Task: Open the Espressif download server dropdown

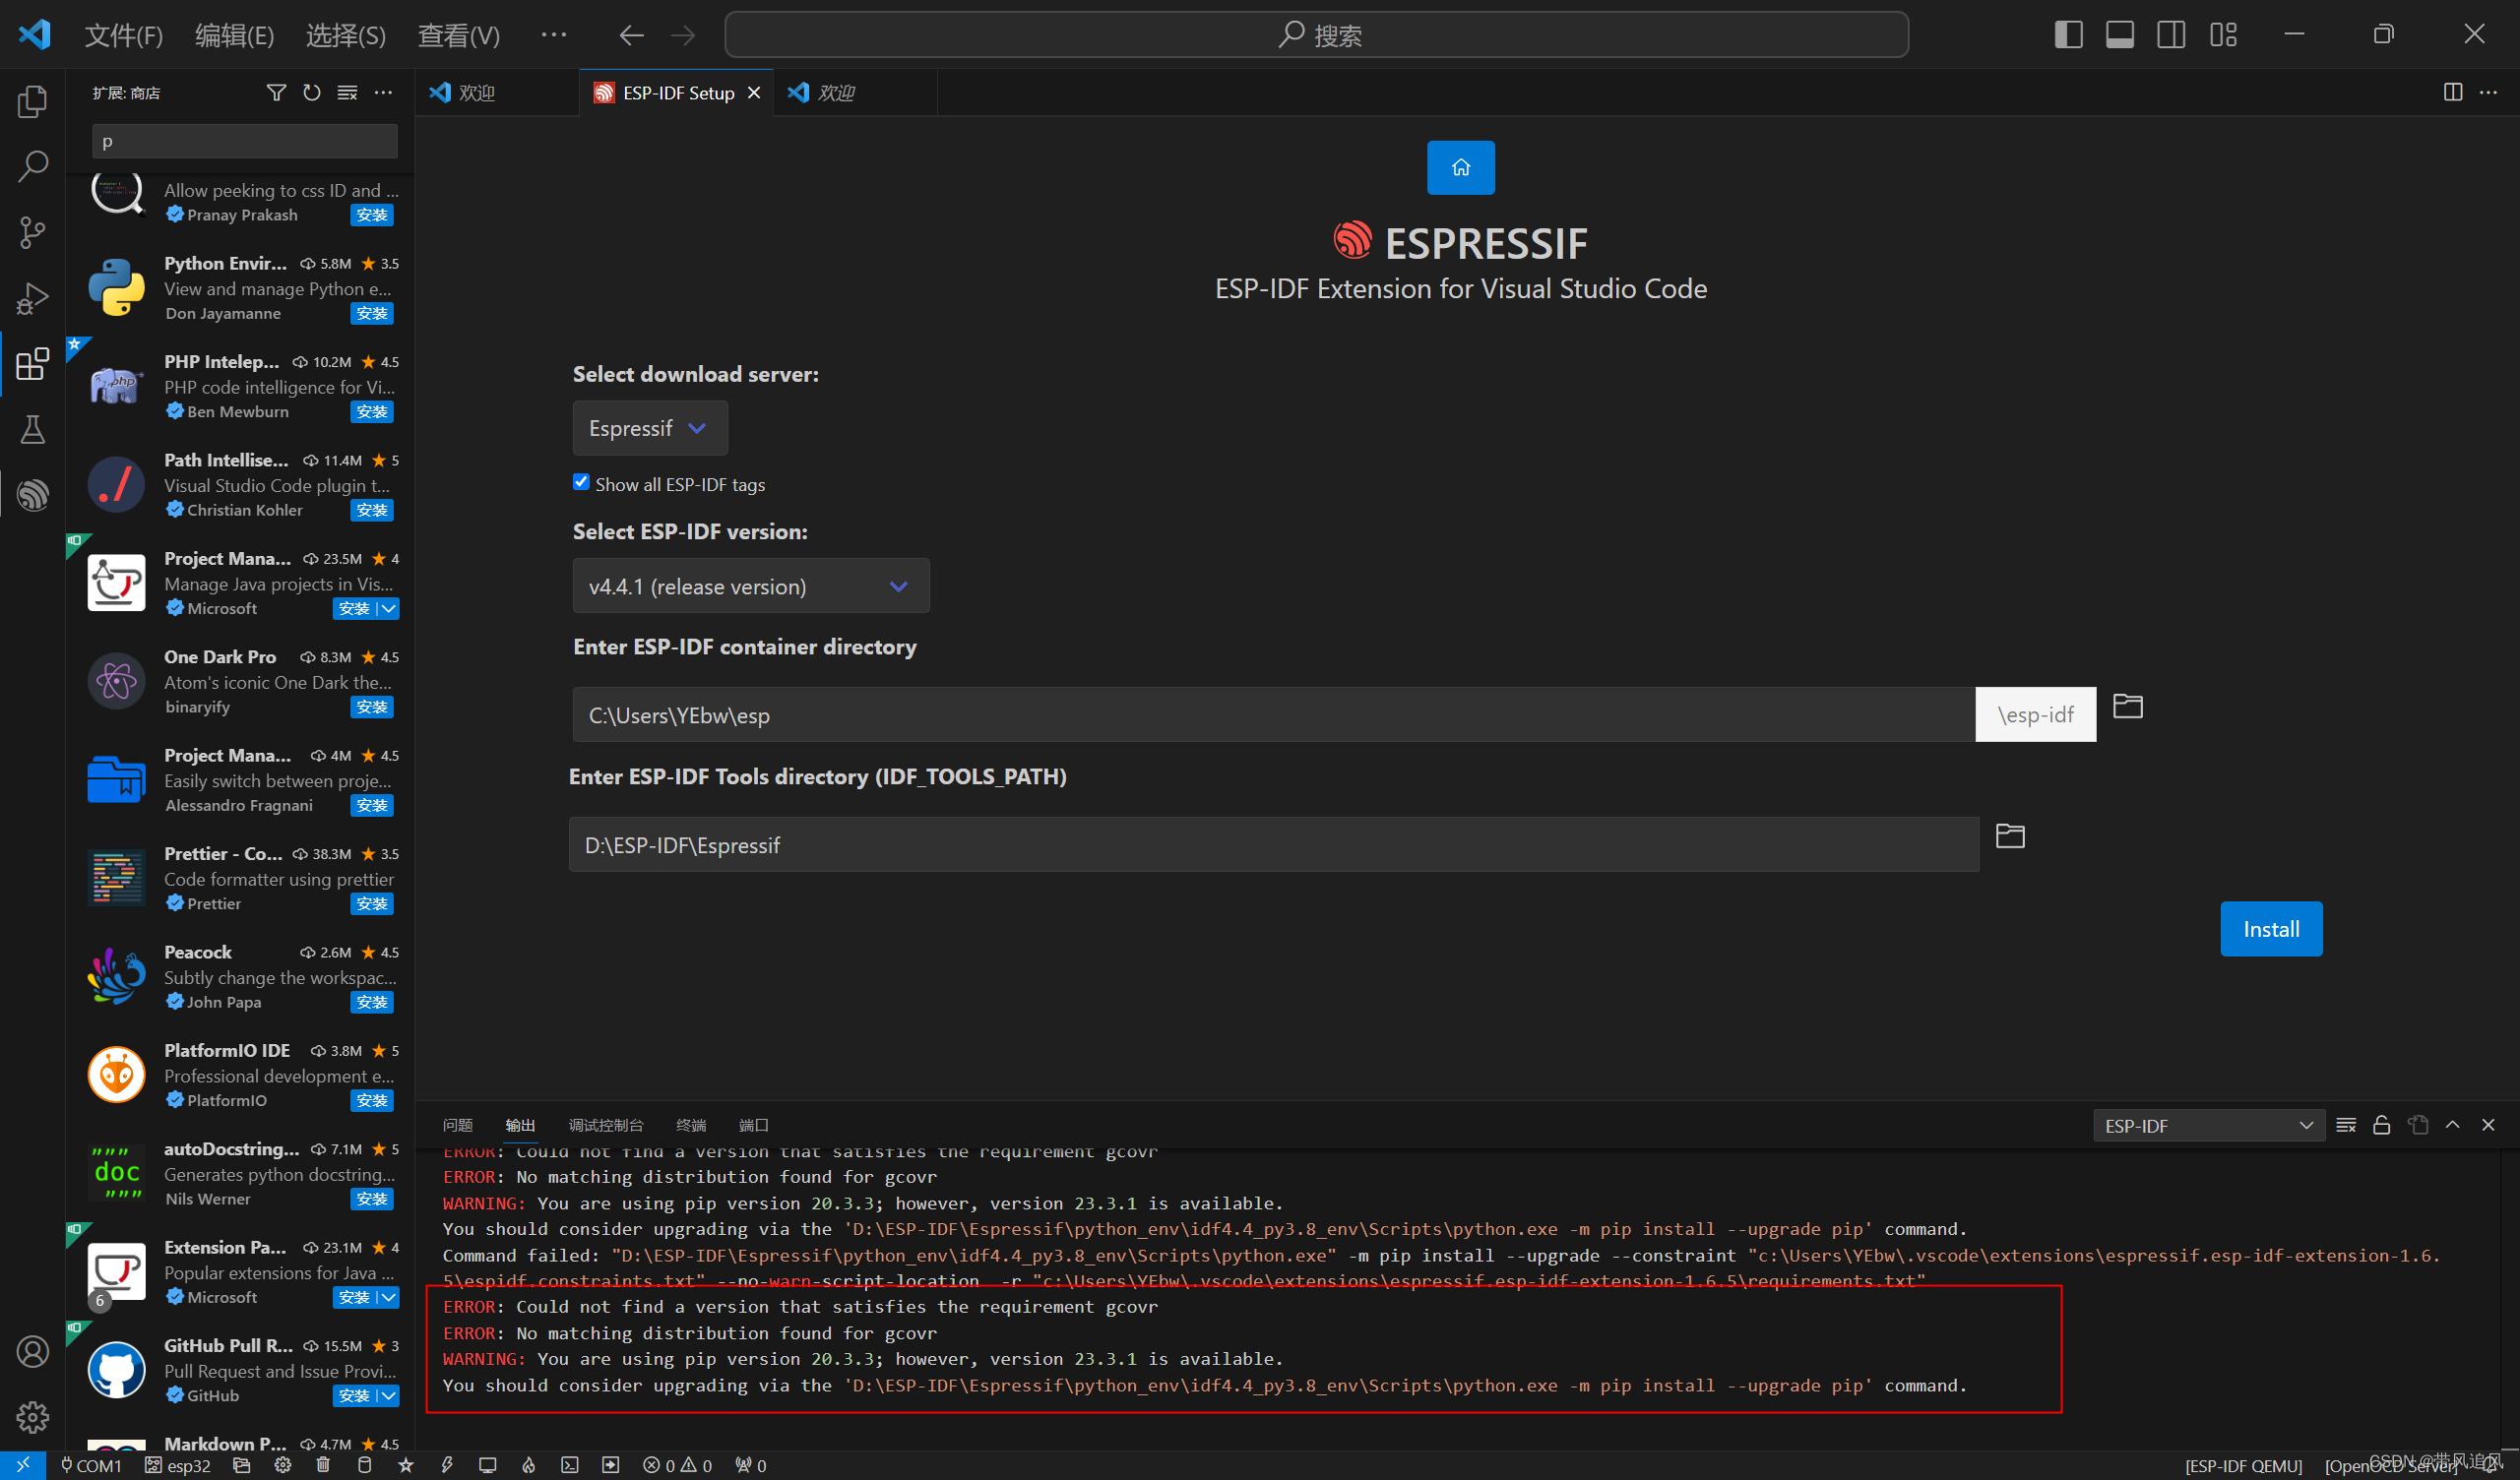Action: (x=649, y=428)
